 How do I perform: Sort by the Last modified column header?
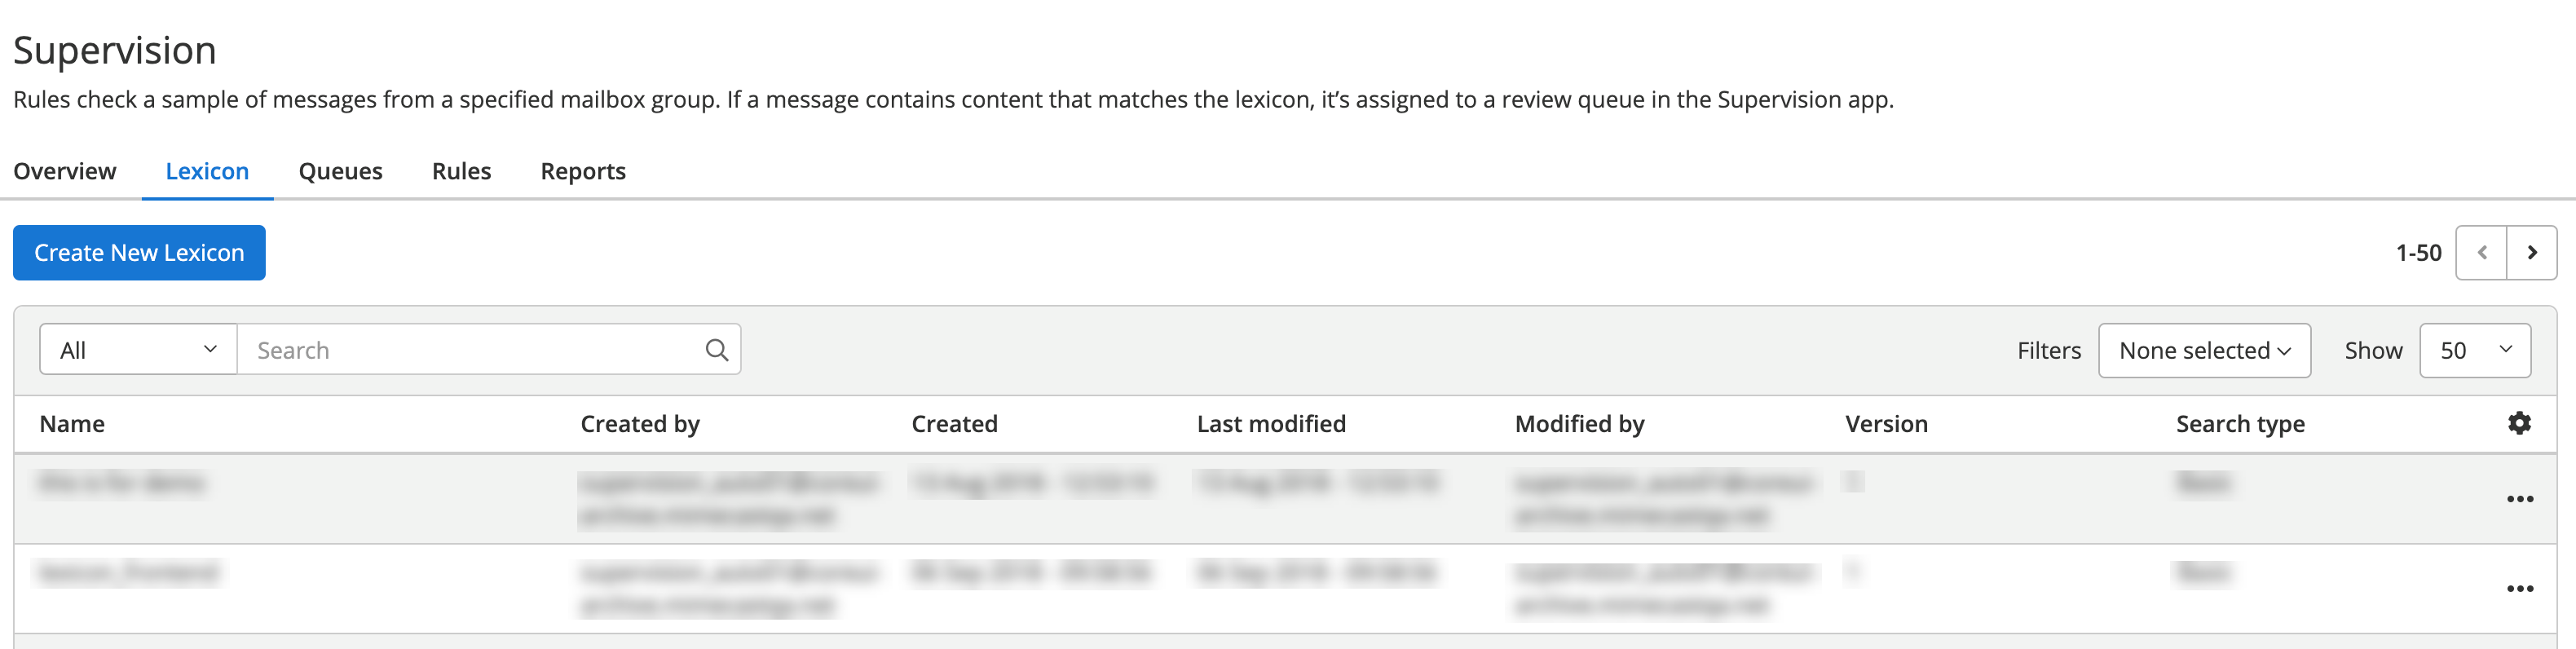coord(1271,424)
